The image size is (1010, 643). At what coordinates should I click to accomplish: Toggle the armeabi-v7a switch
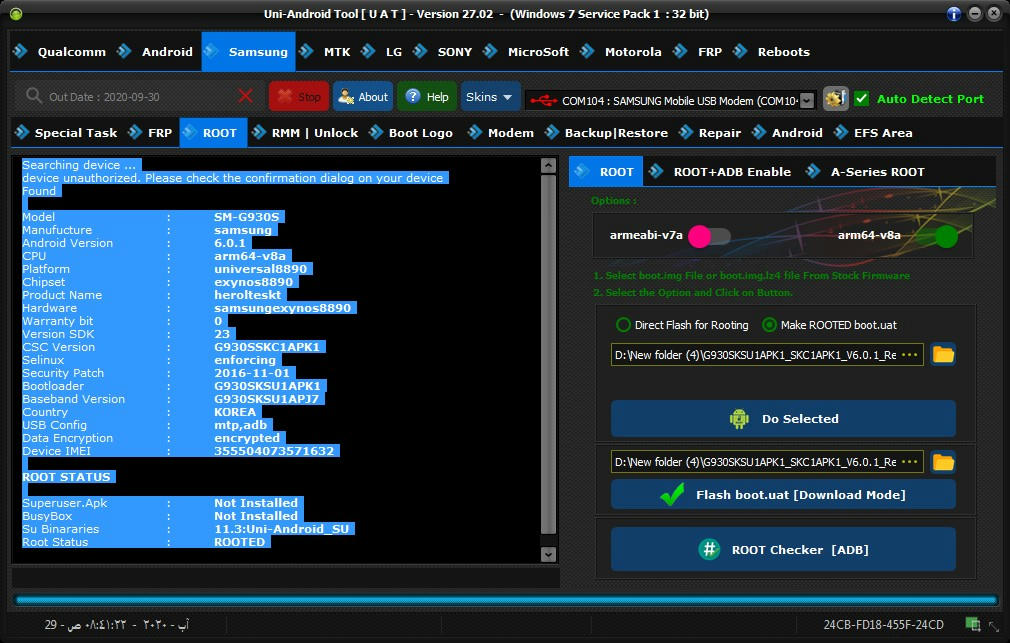709,236
